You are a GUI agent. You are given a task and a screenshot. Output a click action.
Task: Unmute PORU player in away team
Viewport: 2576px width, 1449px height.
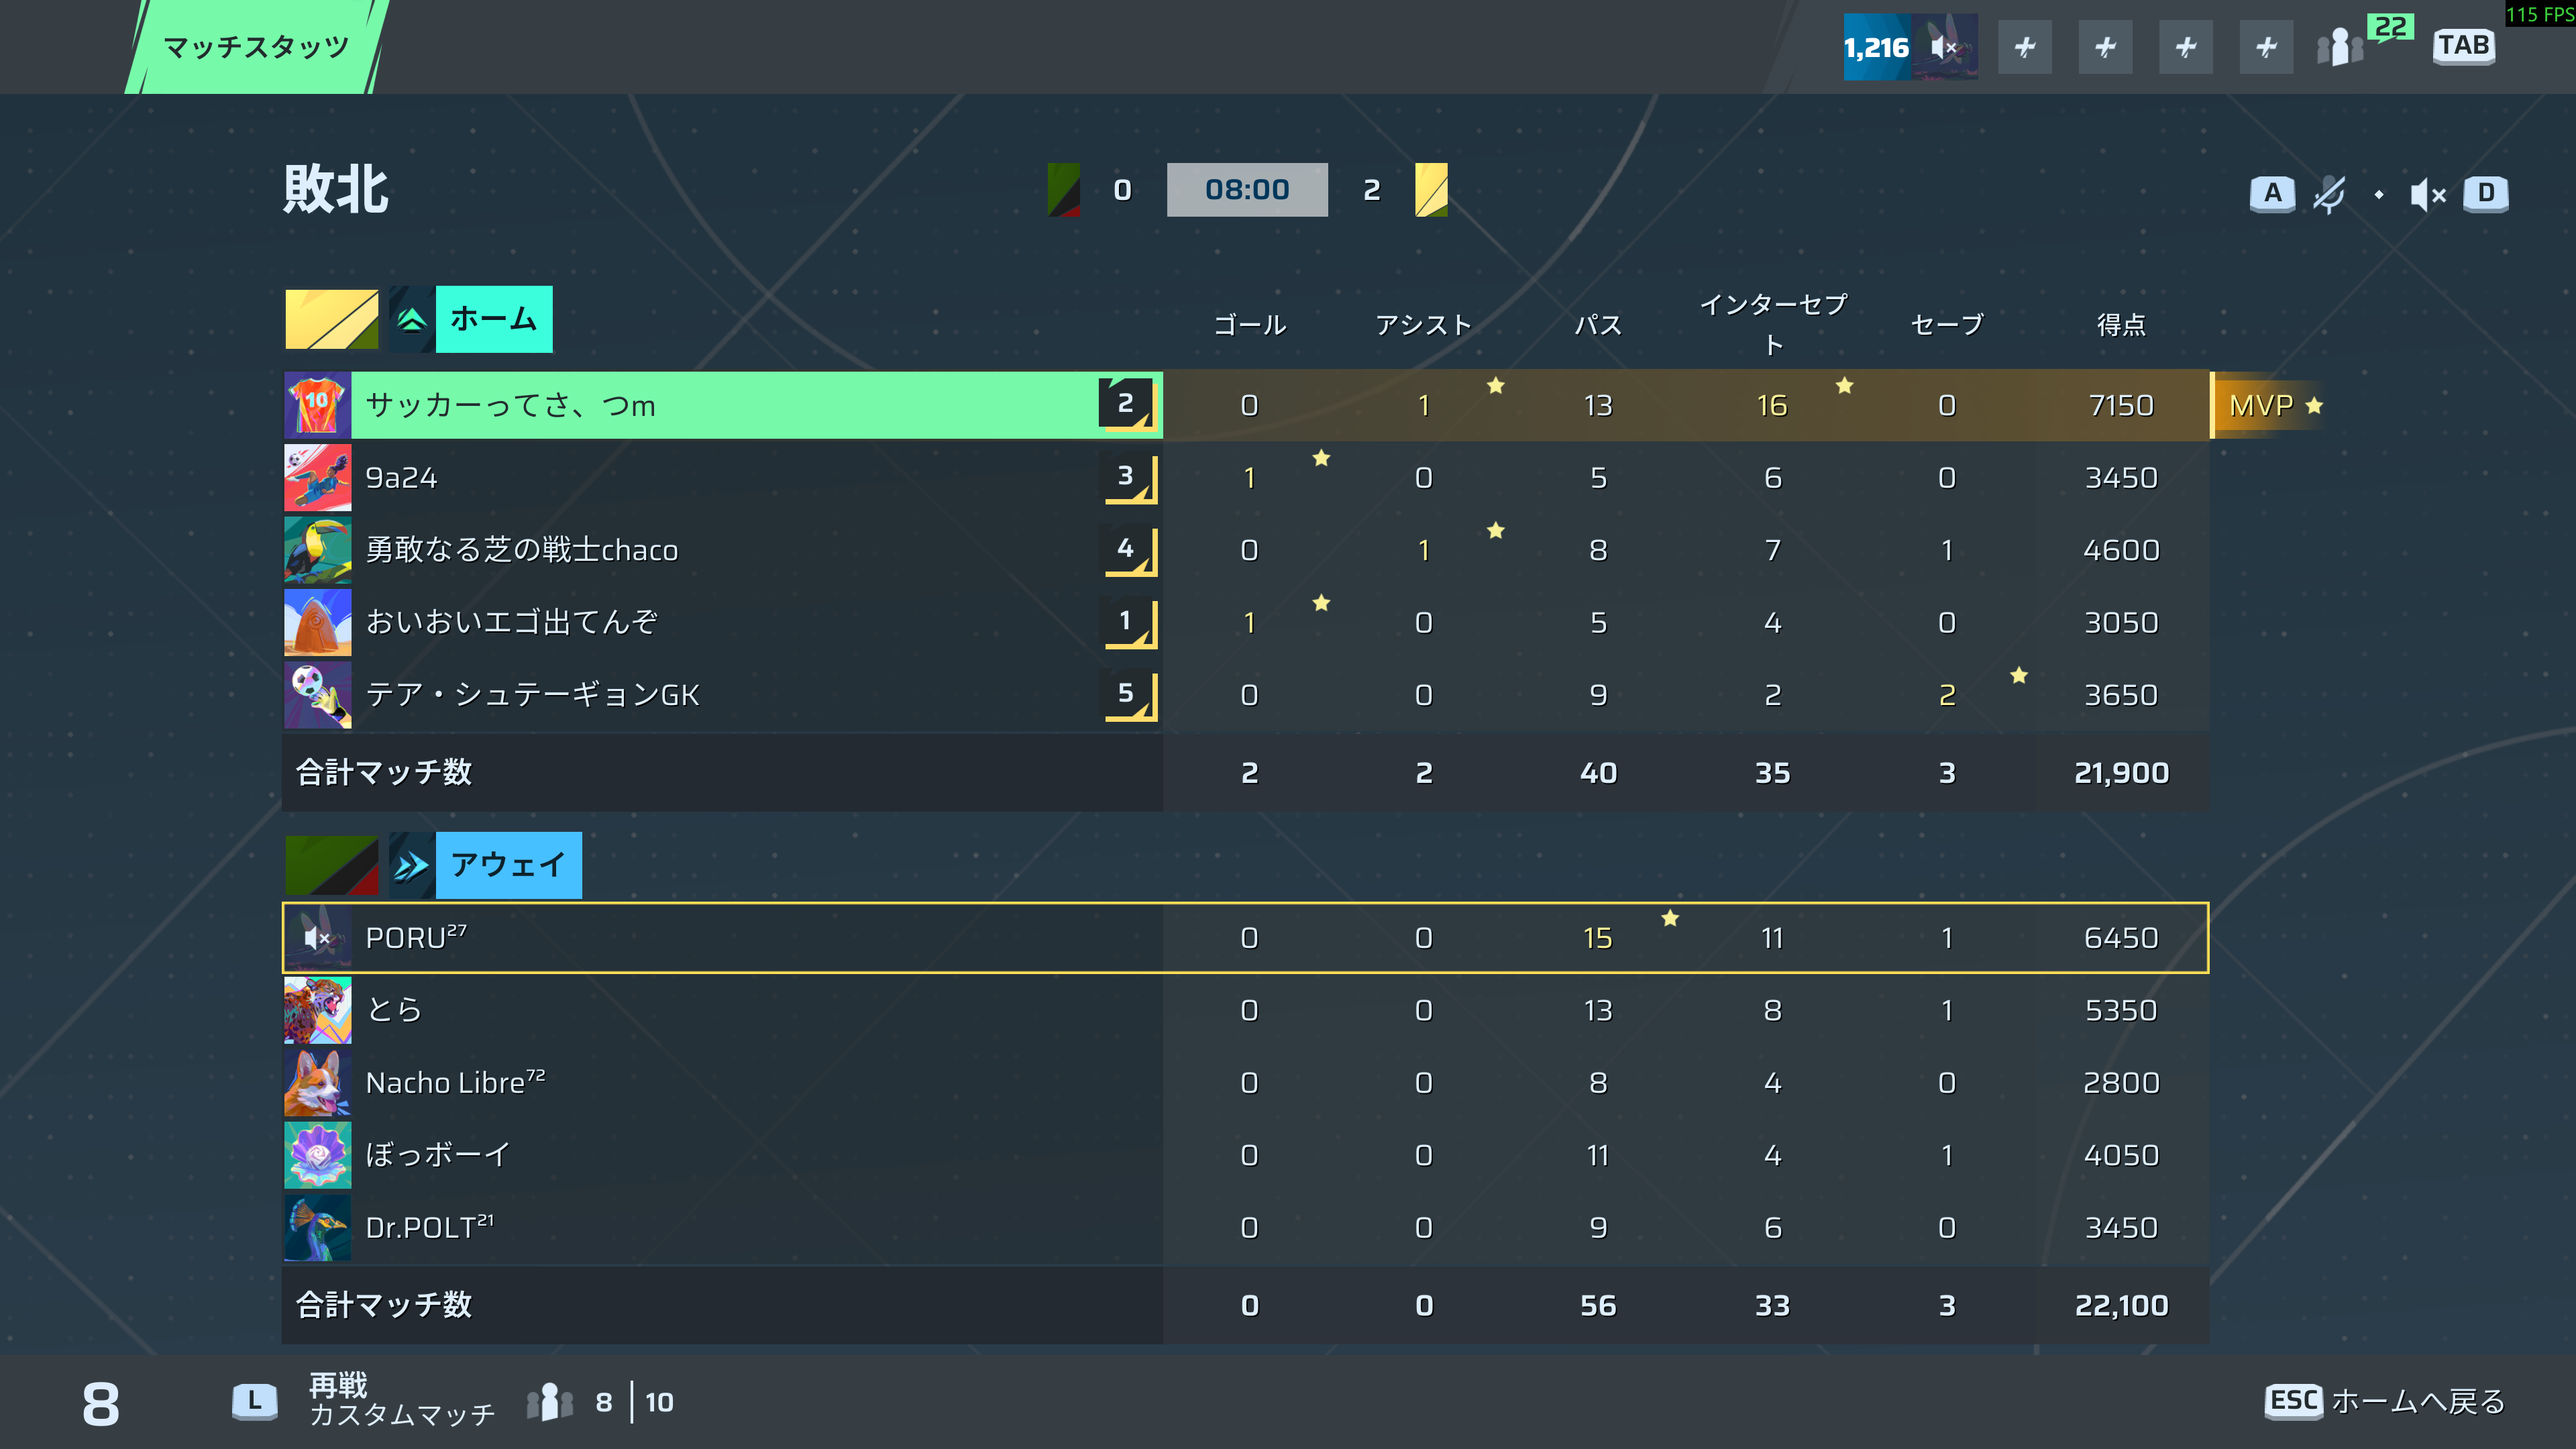coord(317,938)
